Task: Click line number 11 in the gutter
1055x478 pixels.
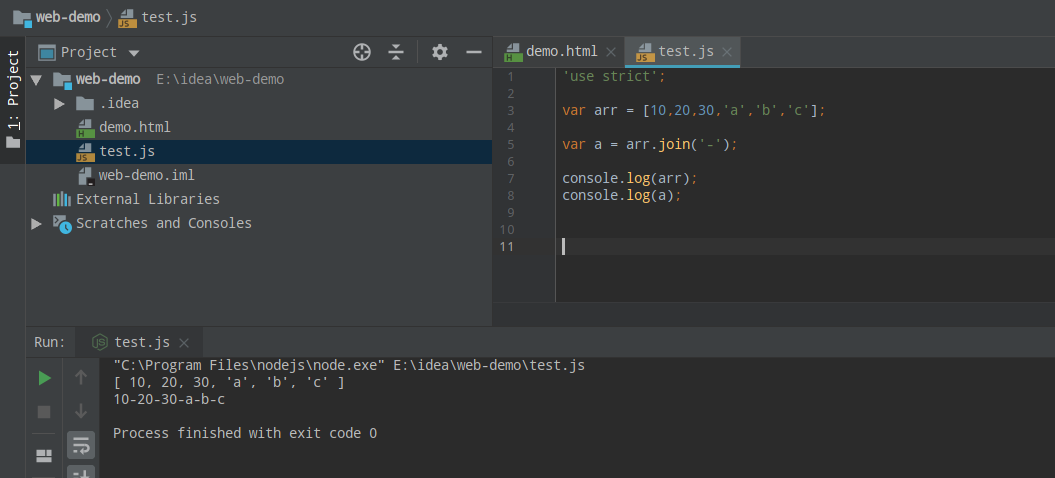Action: pyautogui.click(x=507, y=246)
